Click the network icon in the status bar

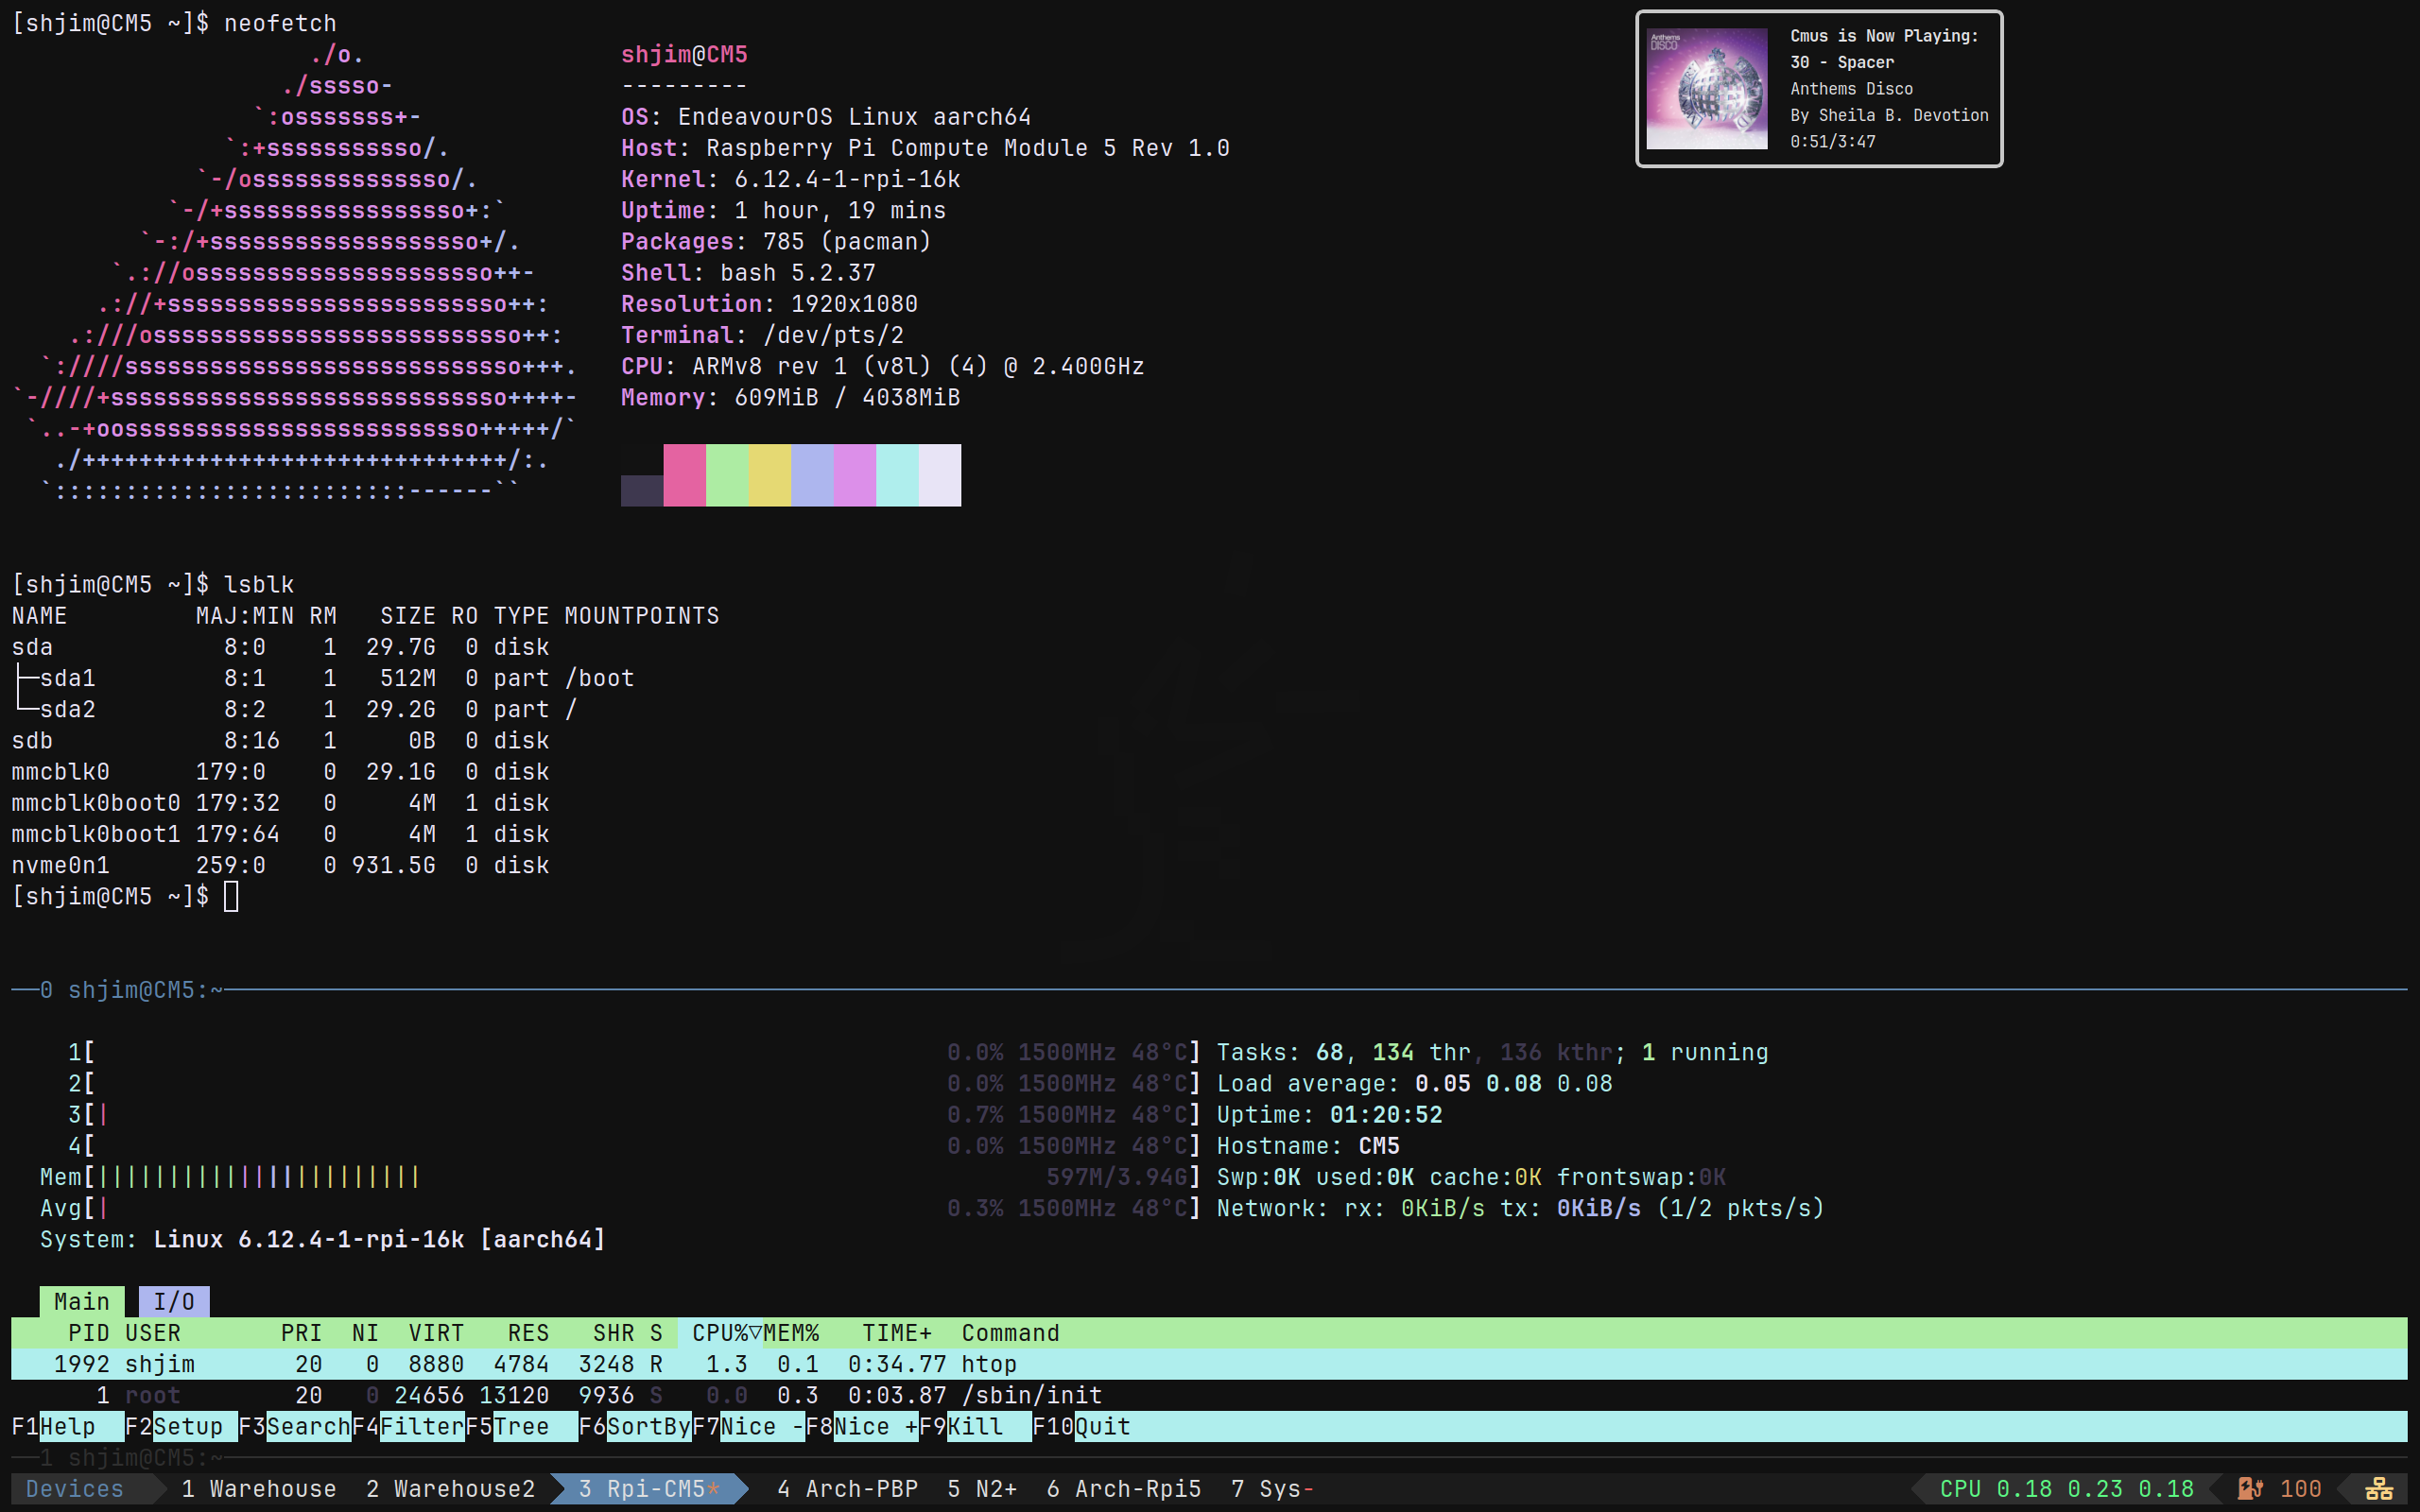pos(2378,1489)
